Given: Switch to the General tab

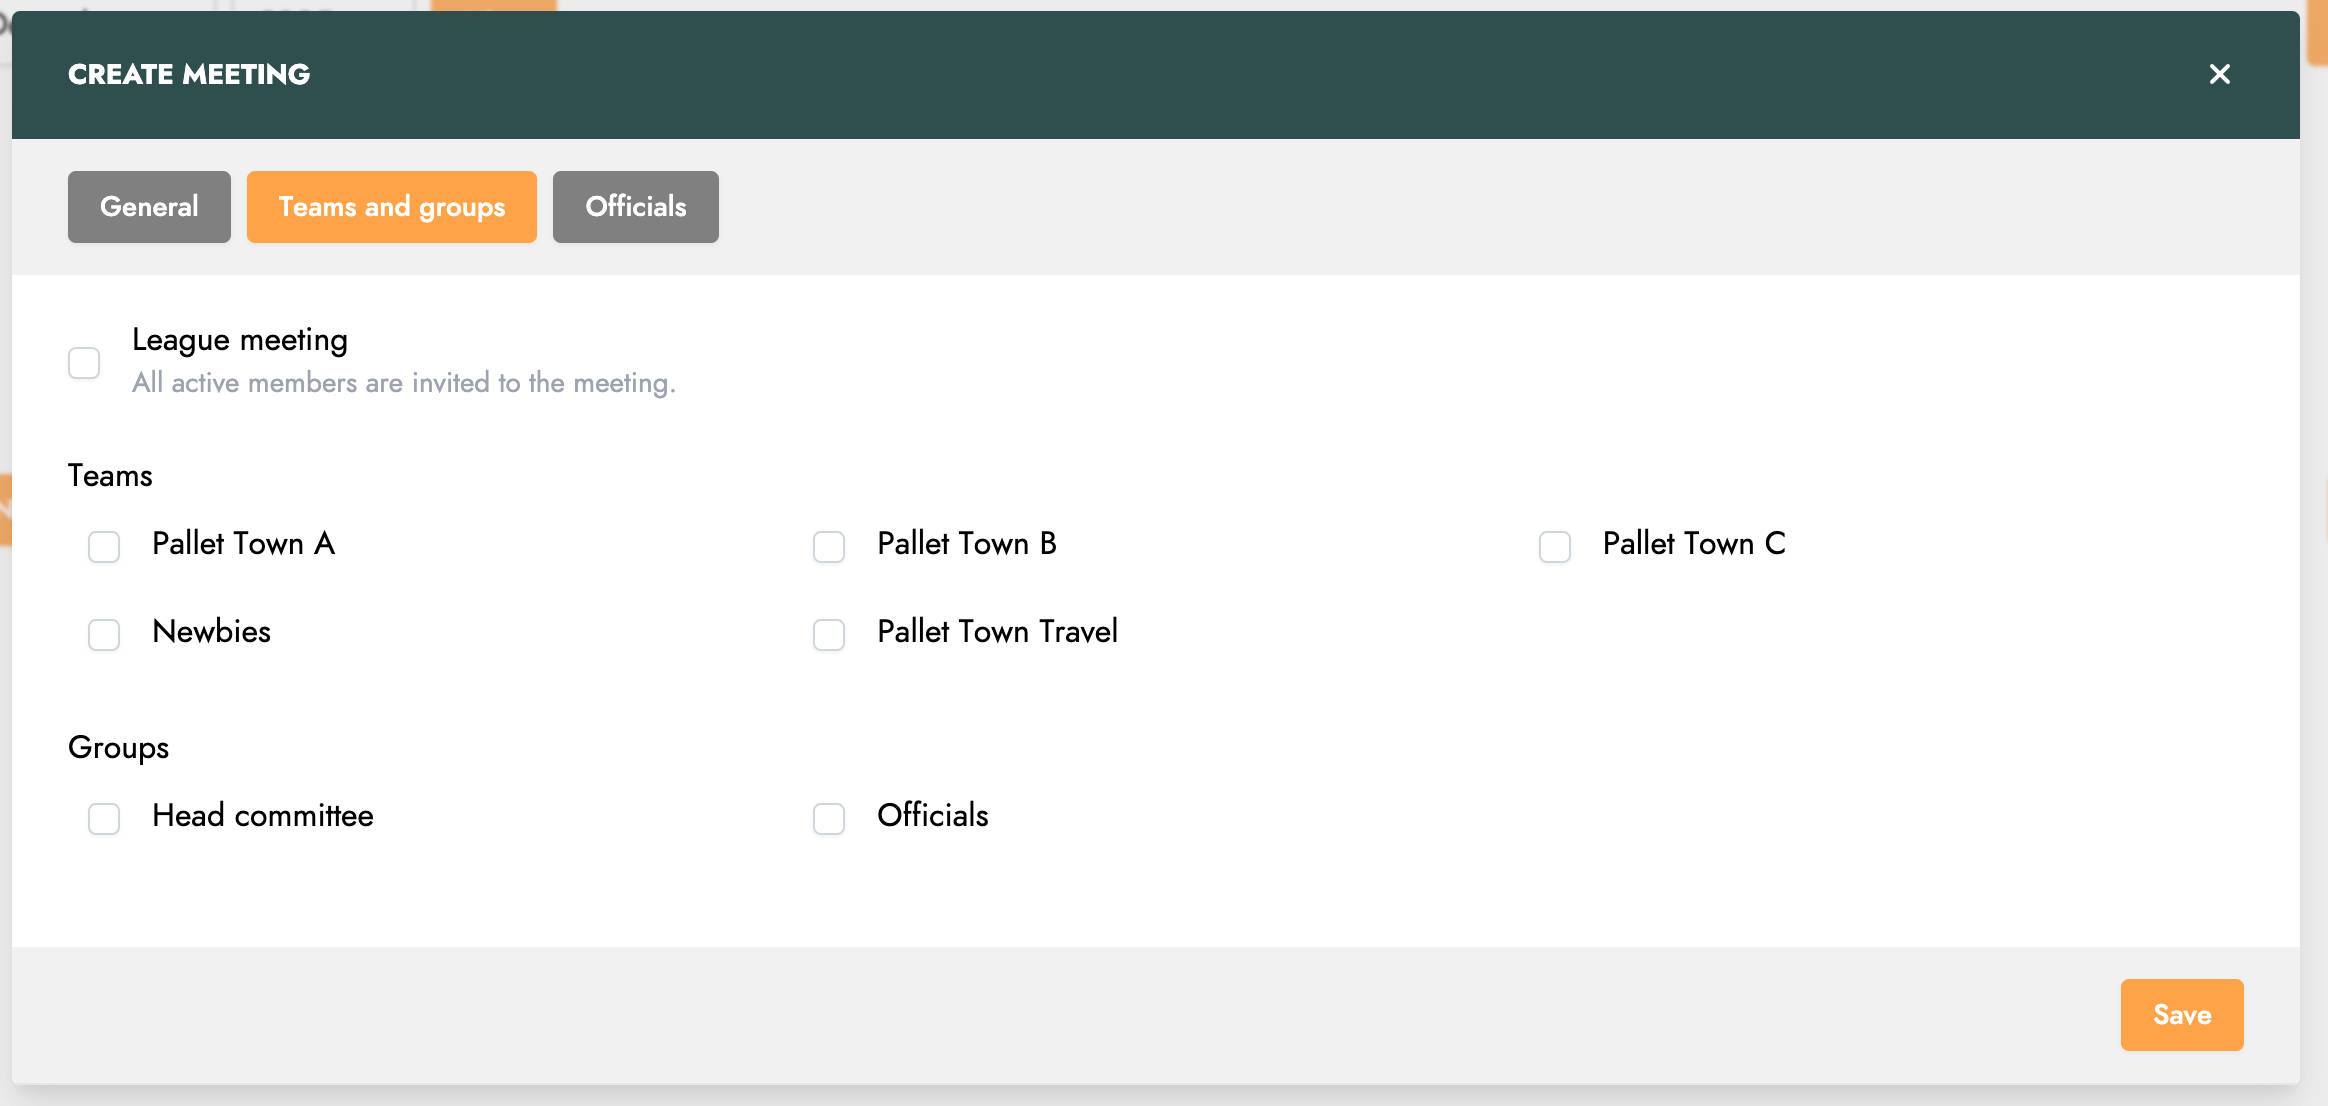Looking at the screenshot, I should [x=149, y=207].
